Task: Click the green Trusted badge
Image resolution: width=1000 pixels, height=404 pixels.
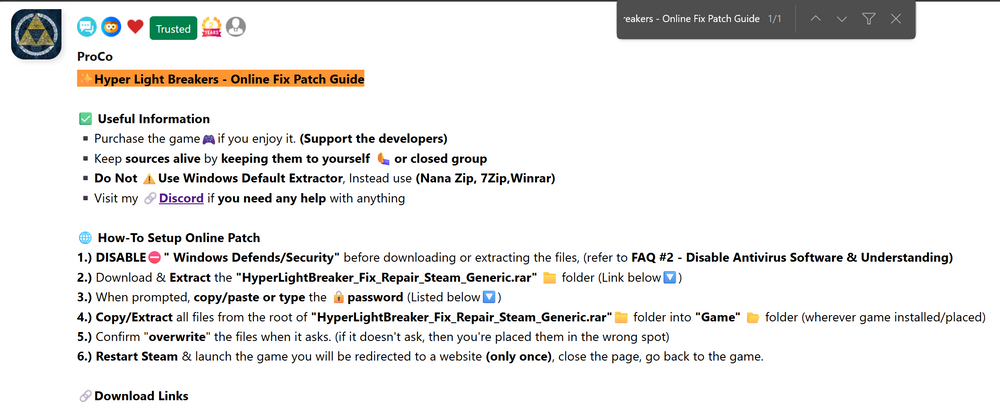Action: (173, 29)
